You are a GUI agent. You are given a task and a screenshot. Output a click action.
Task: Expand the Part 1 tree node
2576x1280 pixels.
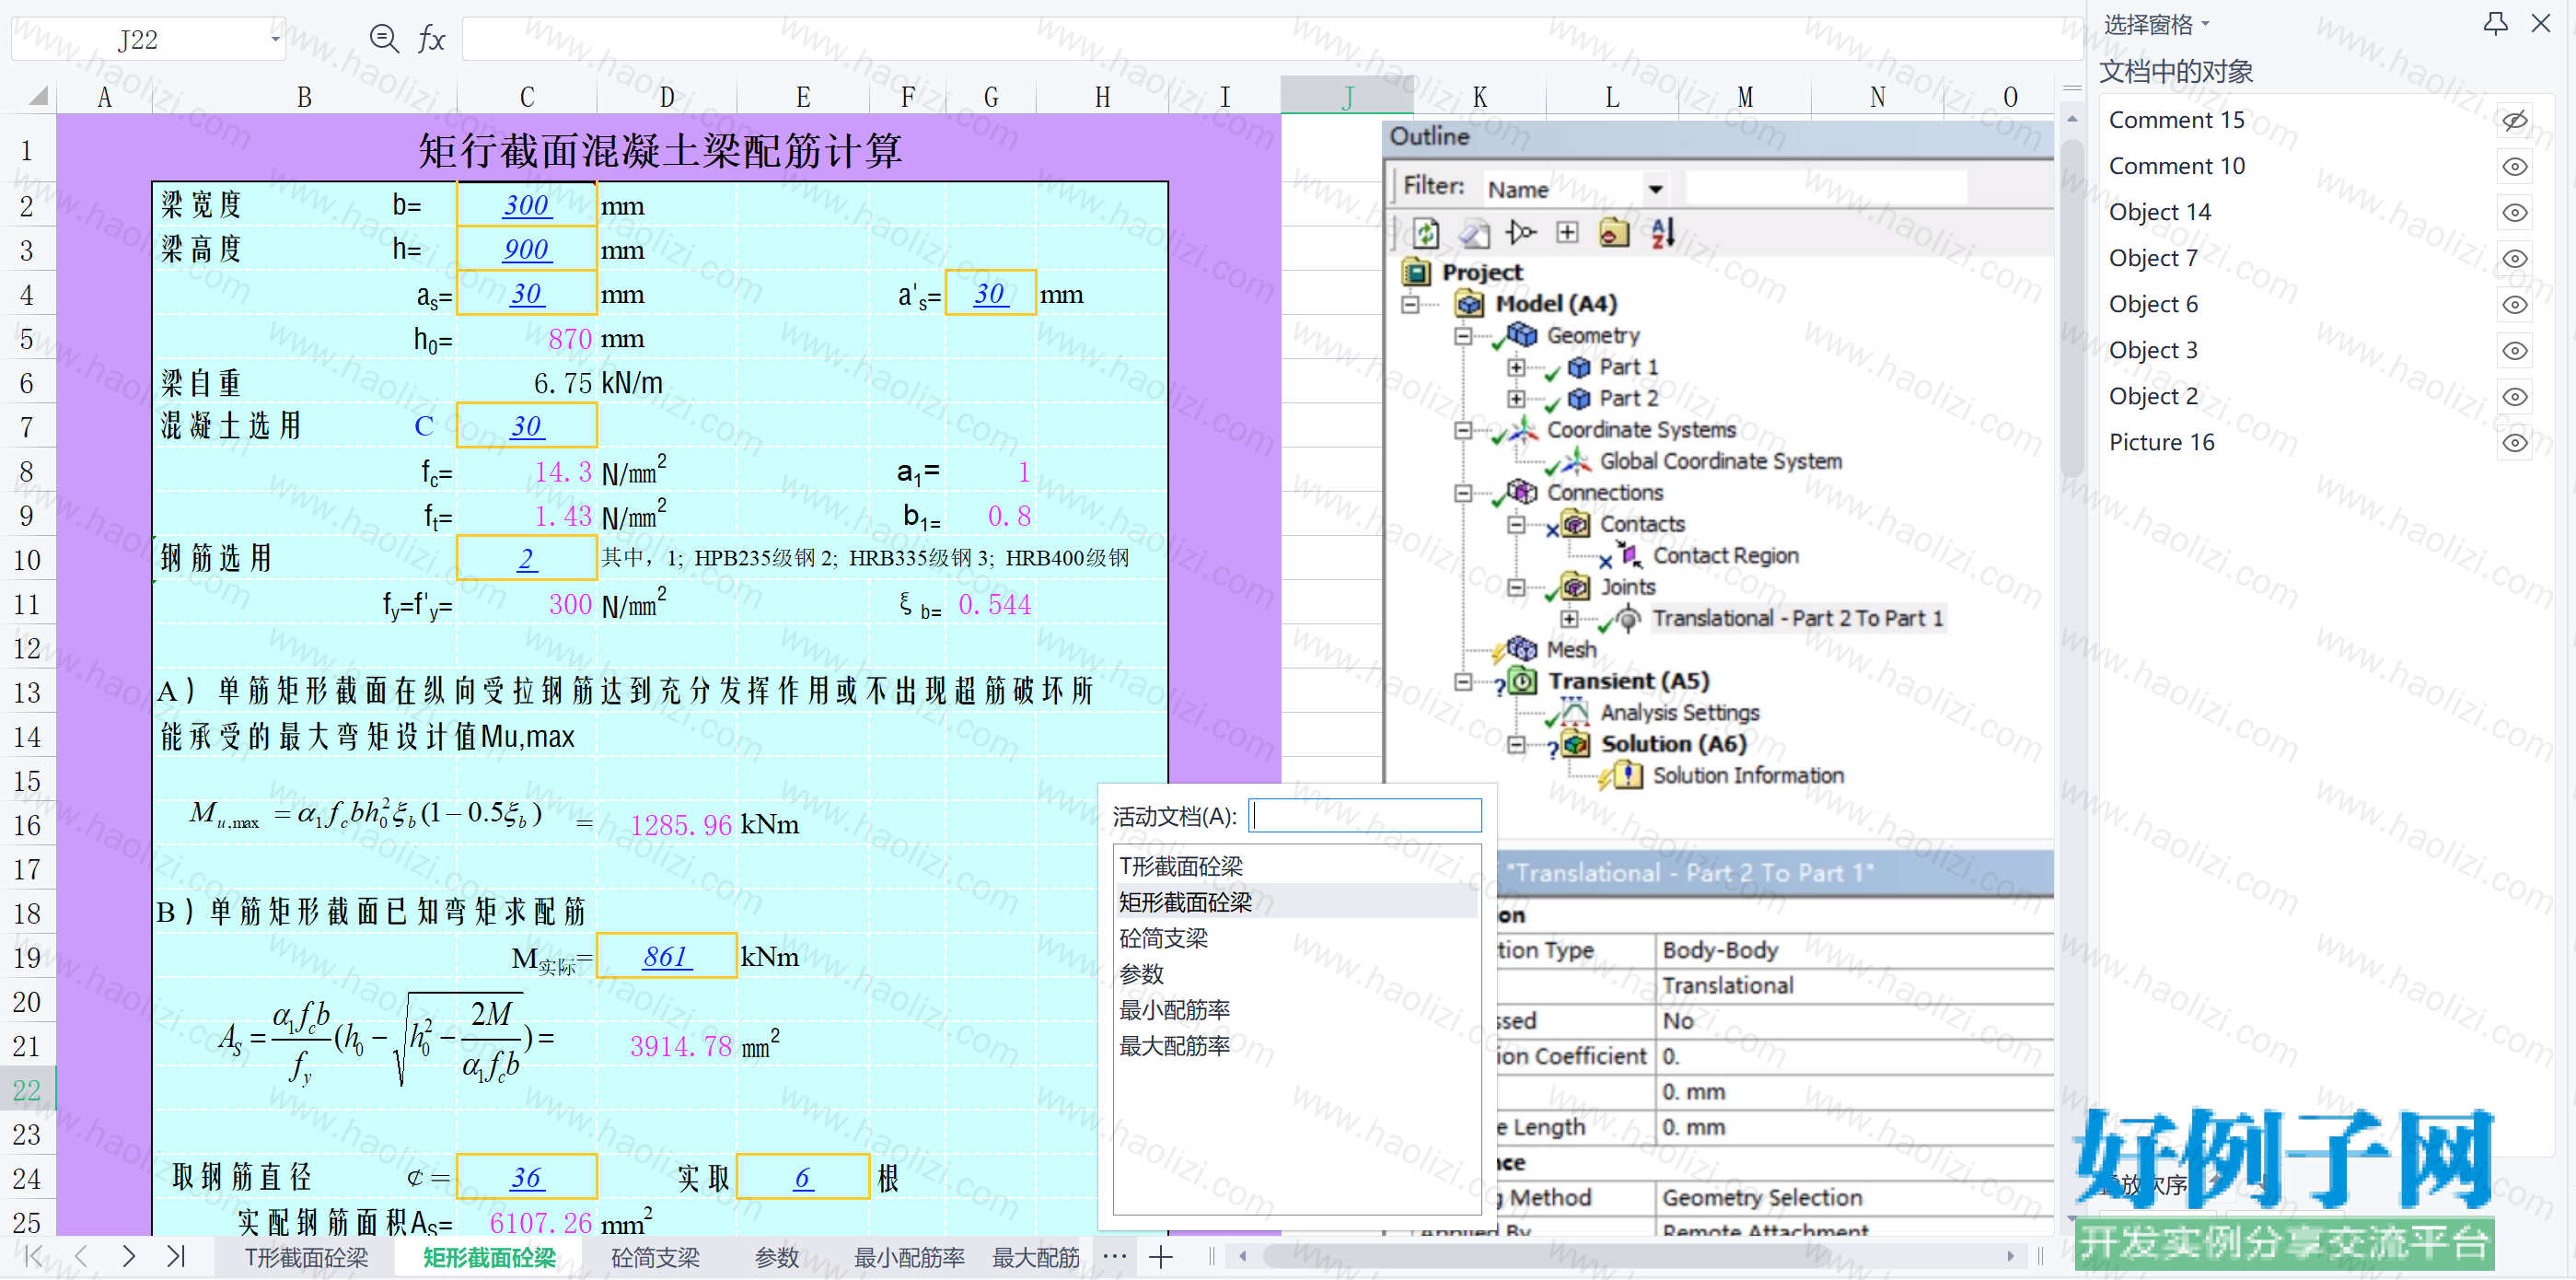coord(1516,367)
